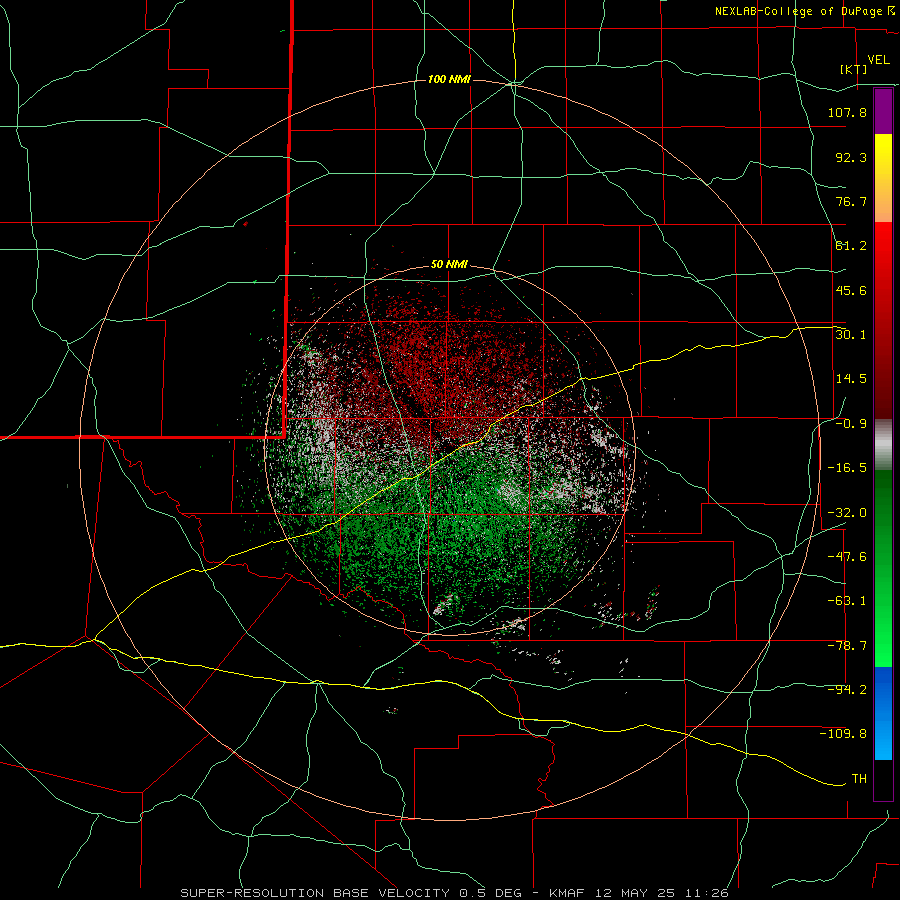Click the Super-Resolution Base Velocity caption
The height and width of the screenshot is (900, 900).
pos(454,893)
